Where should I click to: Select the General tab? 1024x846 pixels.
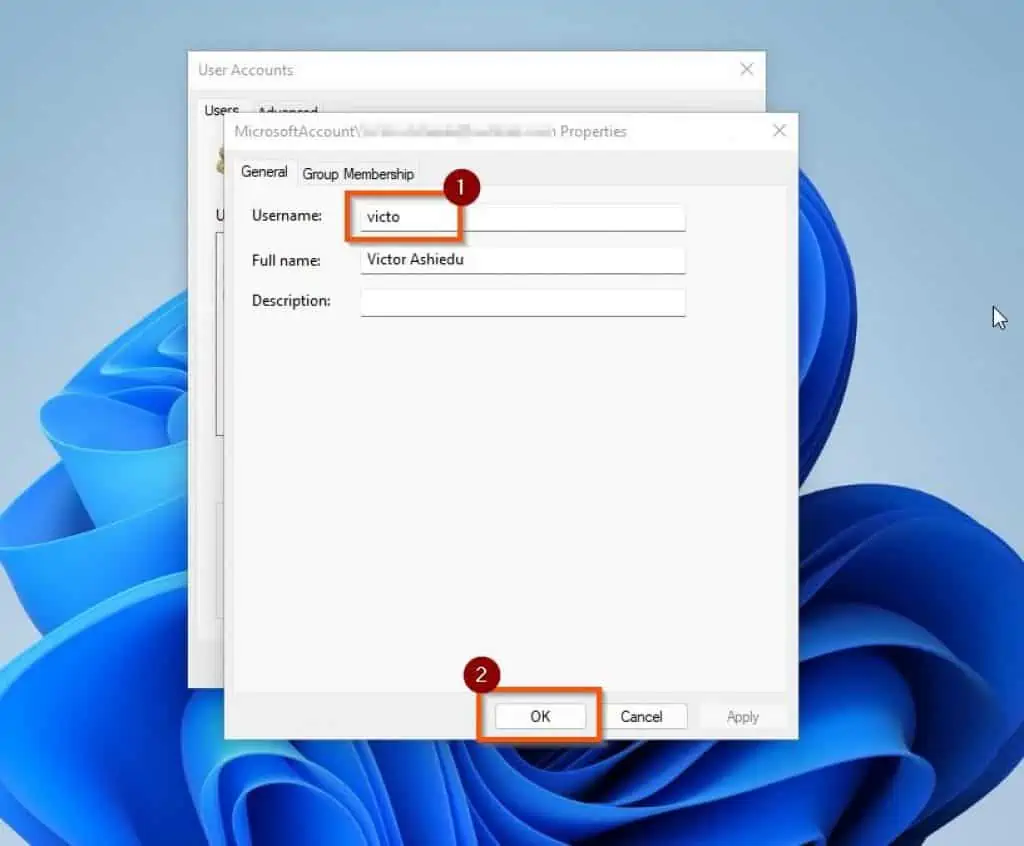click(x=263, y=172)
